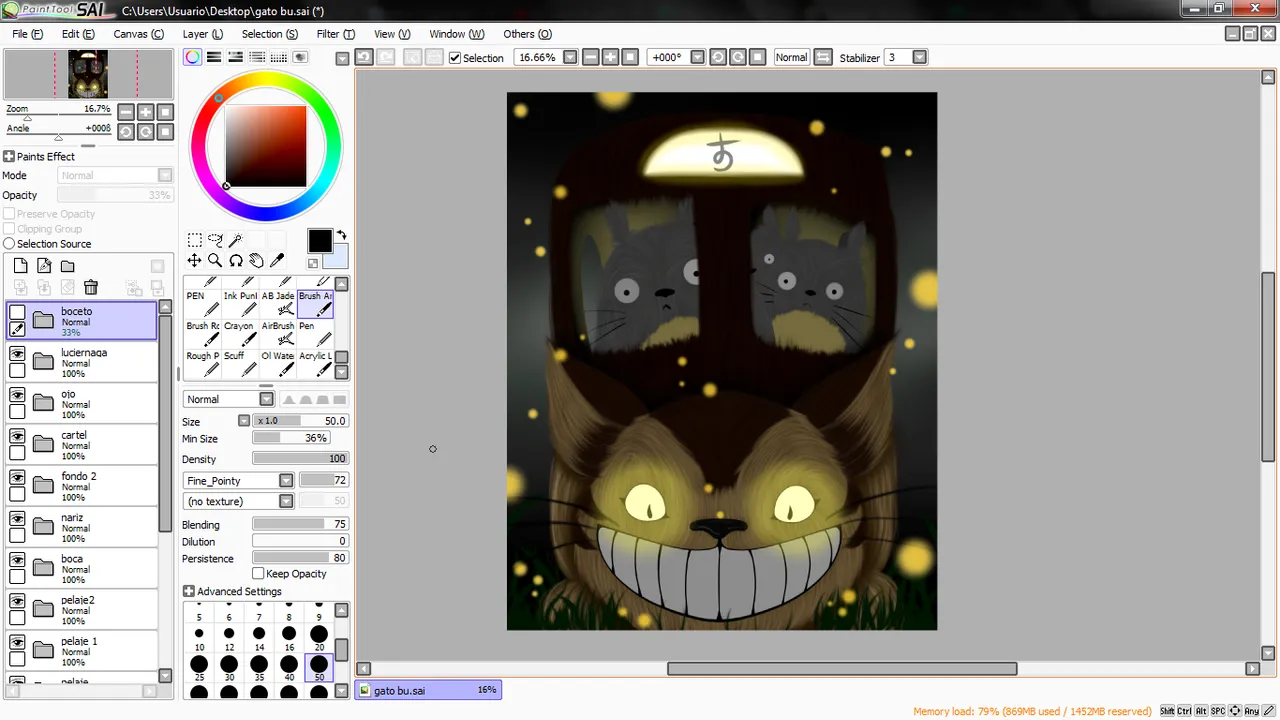Hide the ojo layer folder
The width and height of the screenshot is (1280, 720).
click(17, 394)
